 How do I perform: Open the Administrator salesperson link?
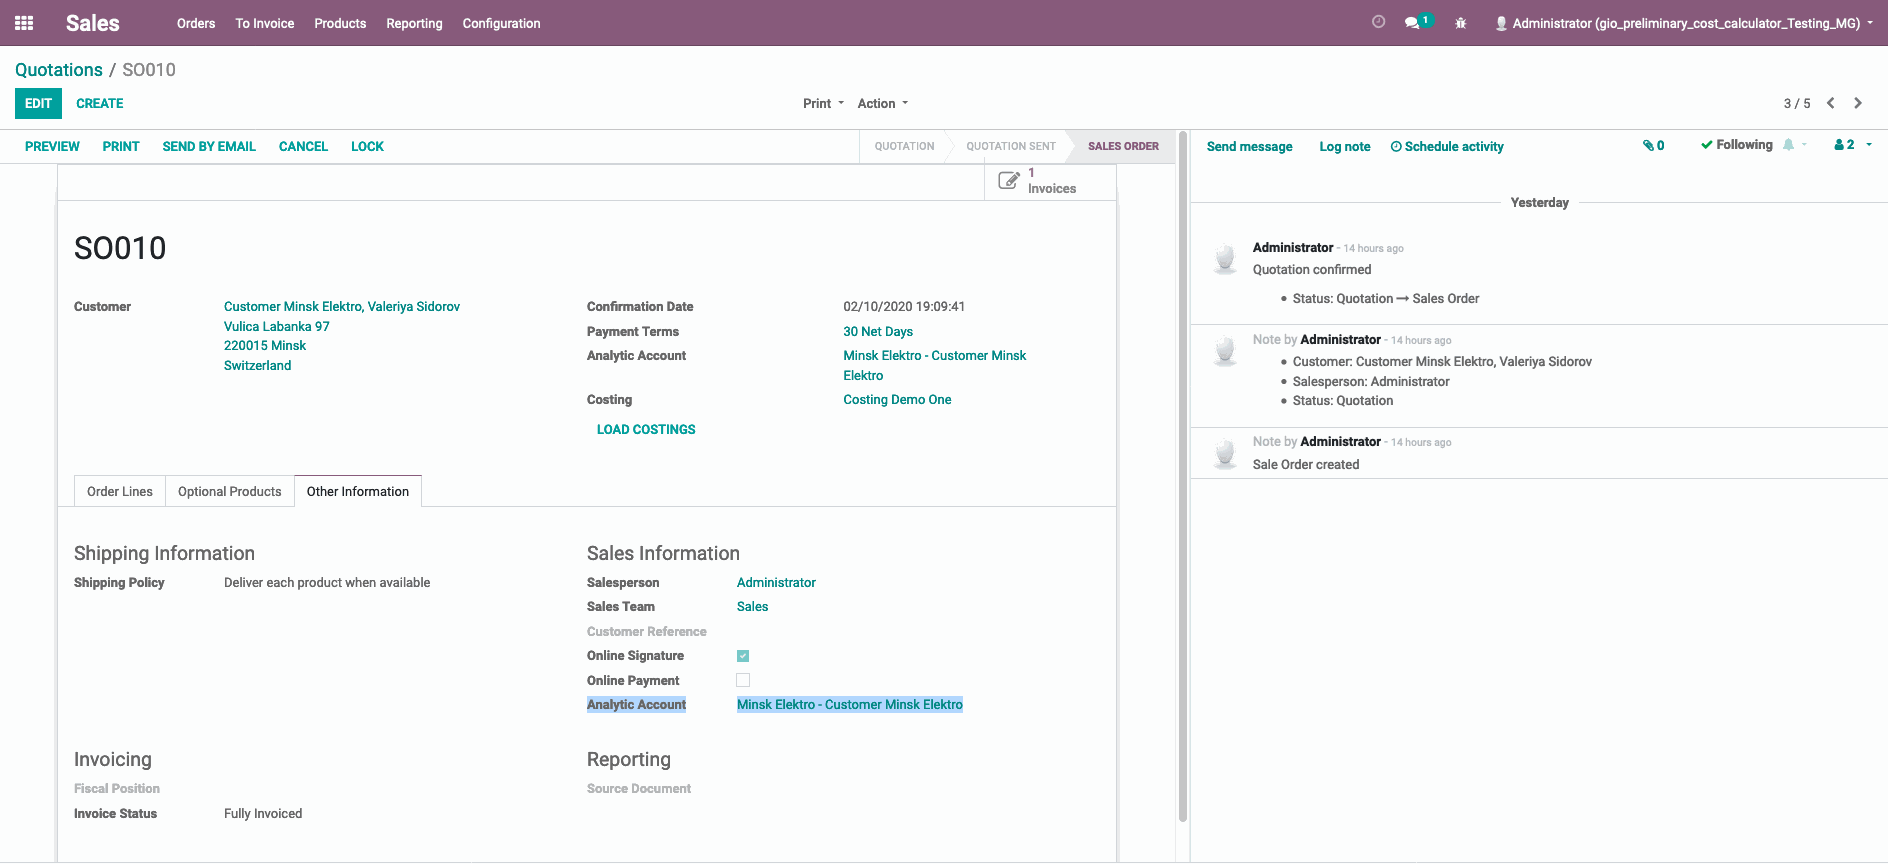click(x=776, y=583)
